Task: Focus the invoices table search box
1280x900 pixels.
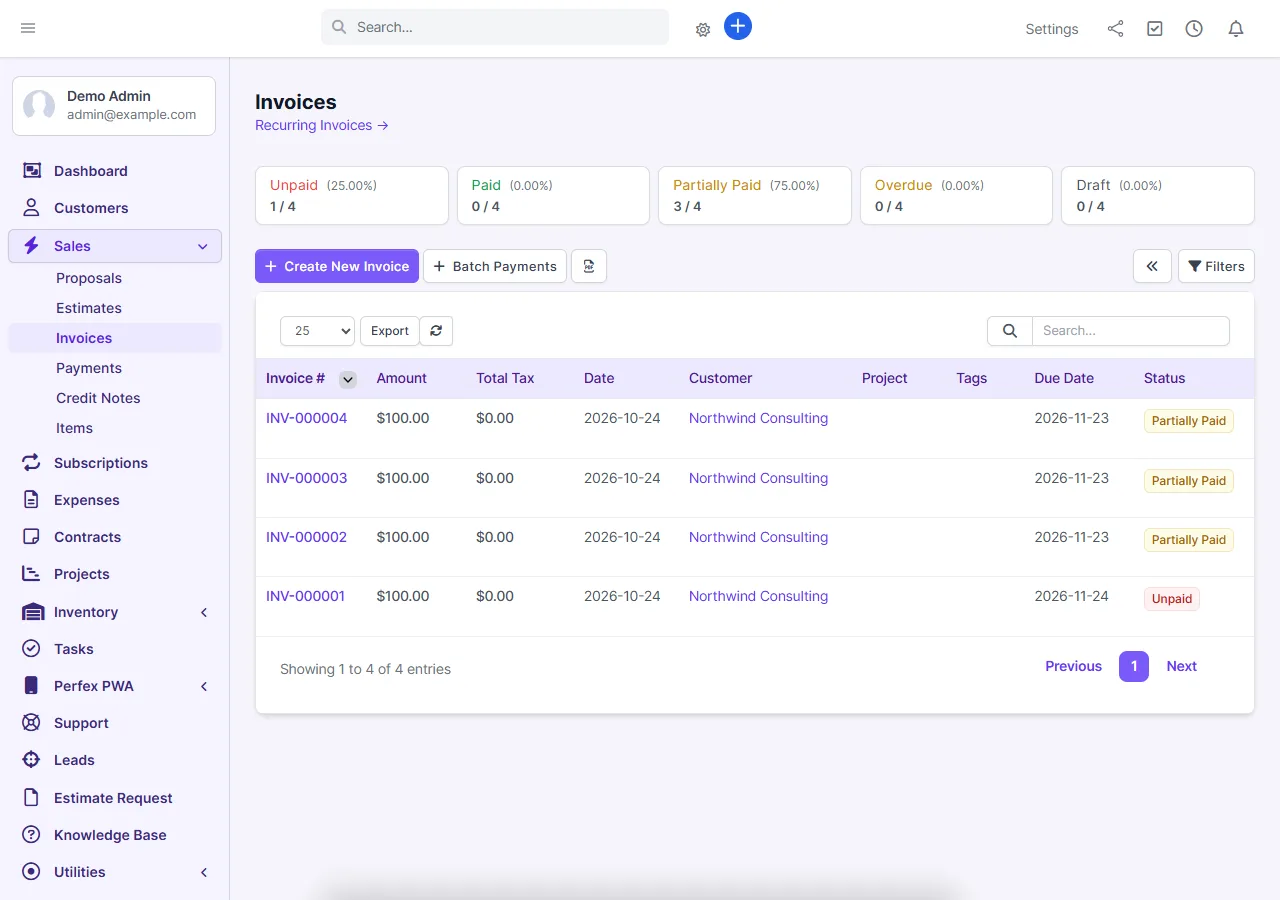Action: 1131,331
